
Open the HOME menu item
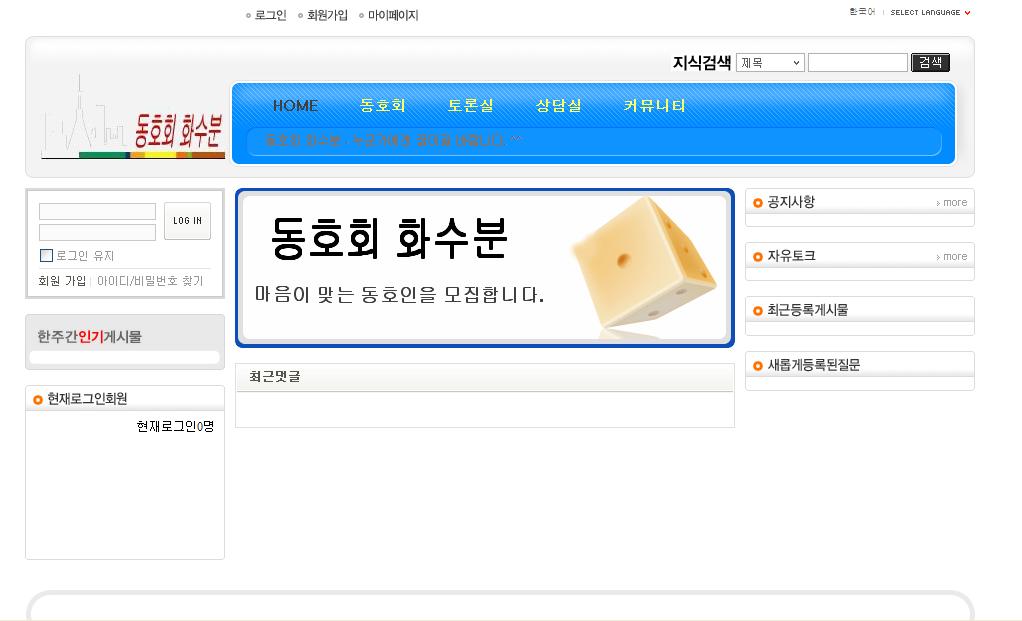pyautogui.click(x=295, y=106)
